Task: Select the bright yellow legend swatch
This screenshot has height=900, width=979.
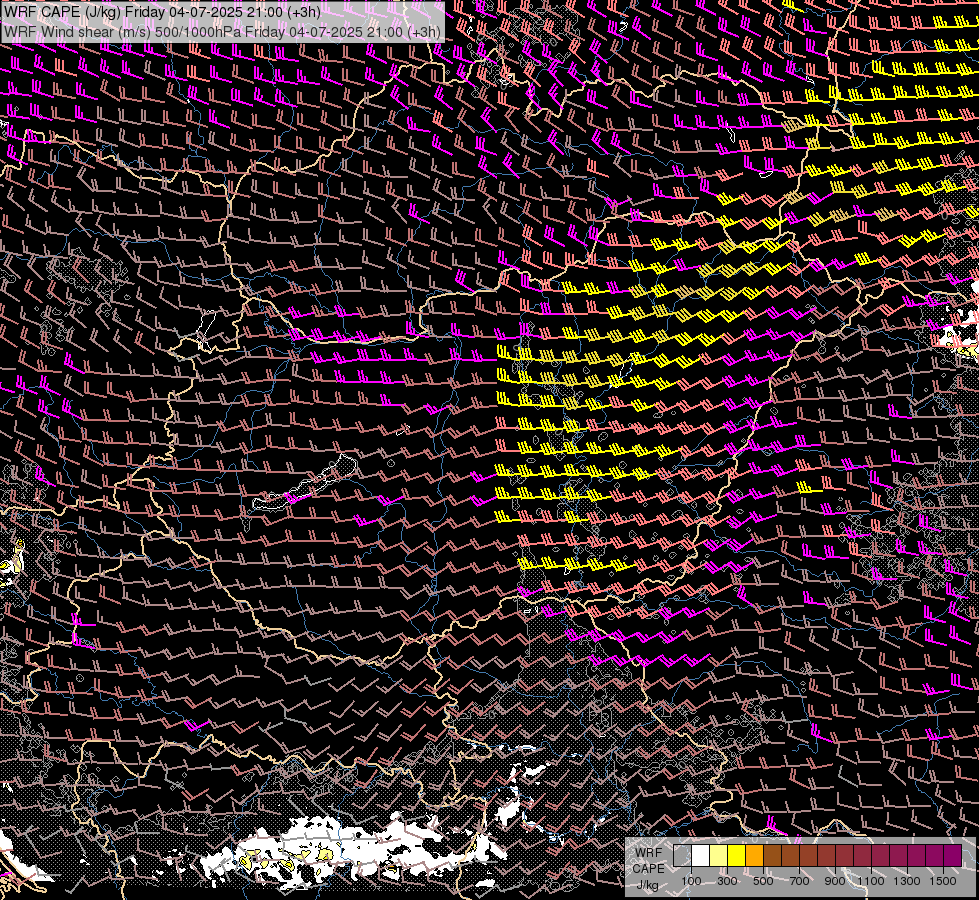Action: [x=737, y=855]
